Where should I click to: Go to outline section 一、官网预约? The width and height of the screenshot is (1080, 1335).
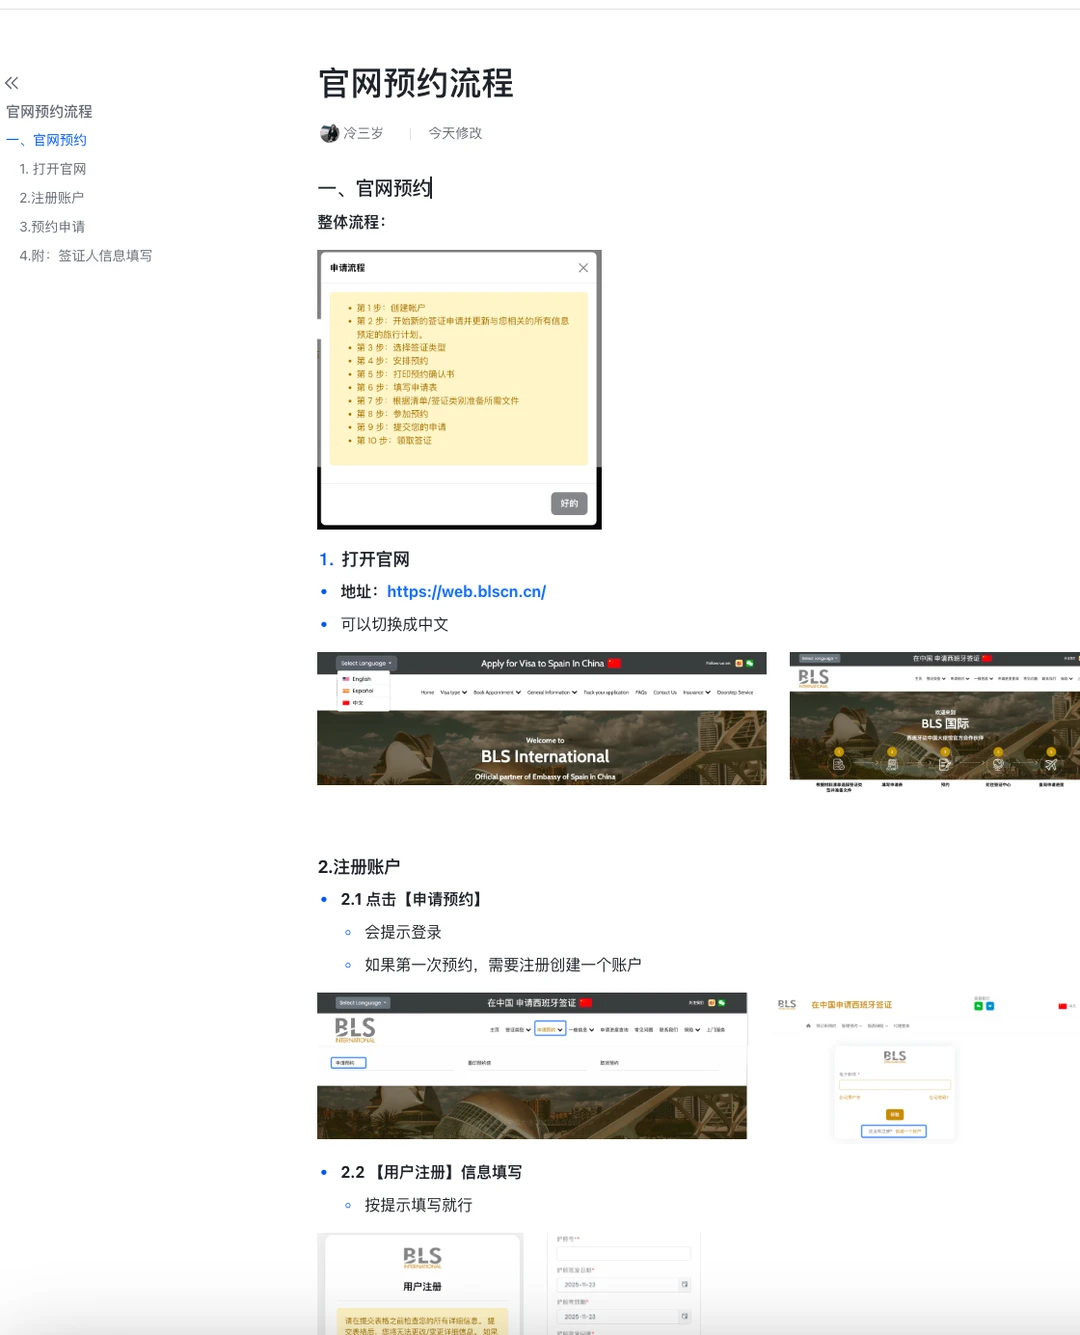pos(46,140)
